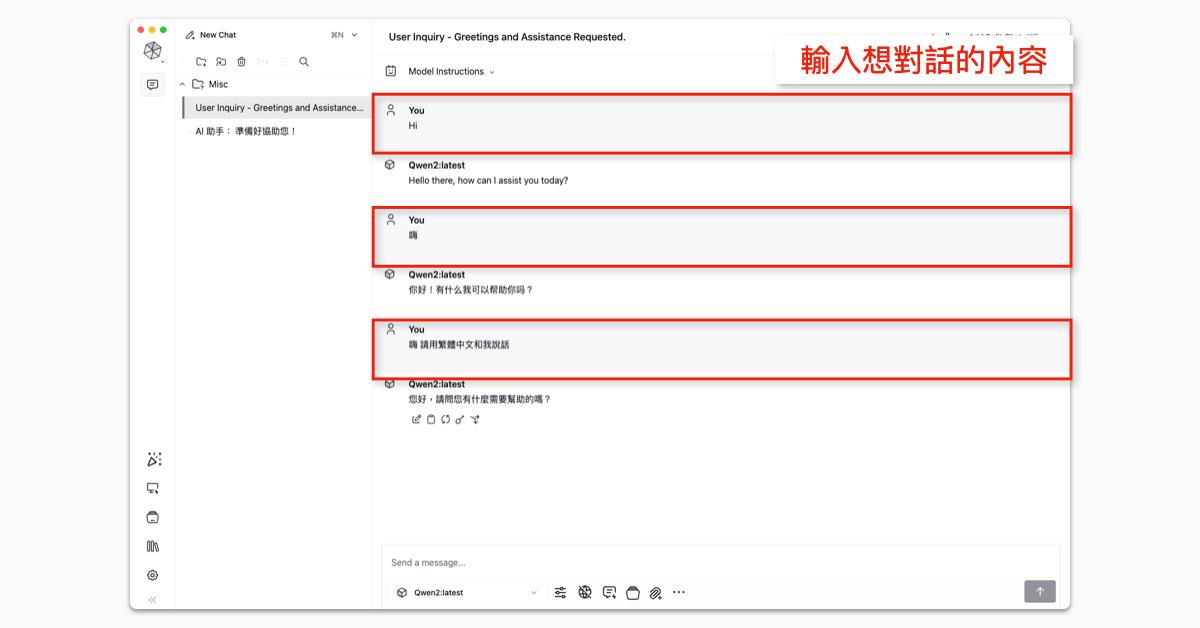Open the chats view in the sidebar
The width and height of the screenshot is (1200, 628).
(x=152, y=85)
